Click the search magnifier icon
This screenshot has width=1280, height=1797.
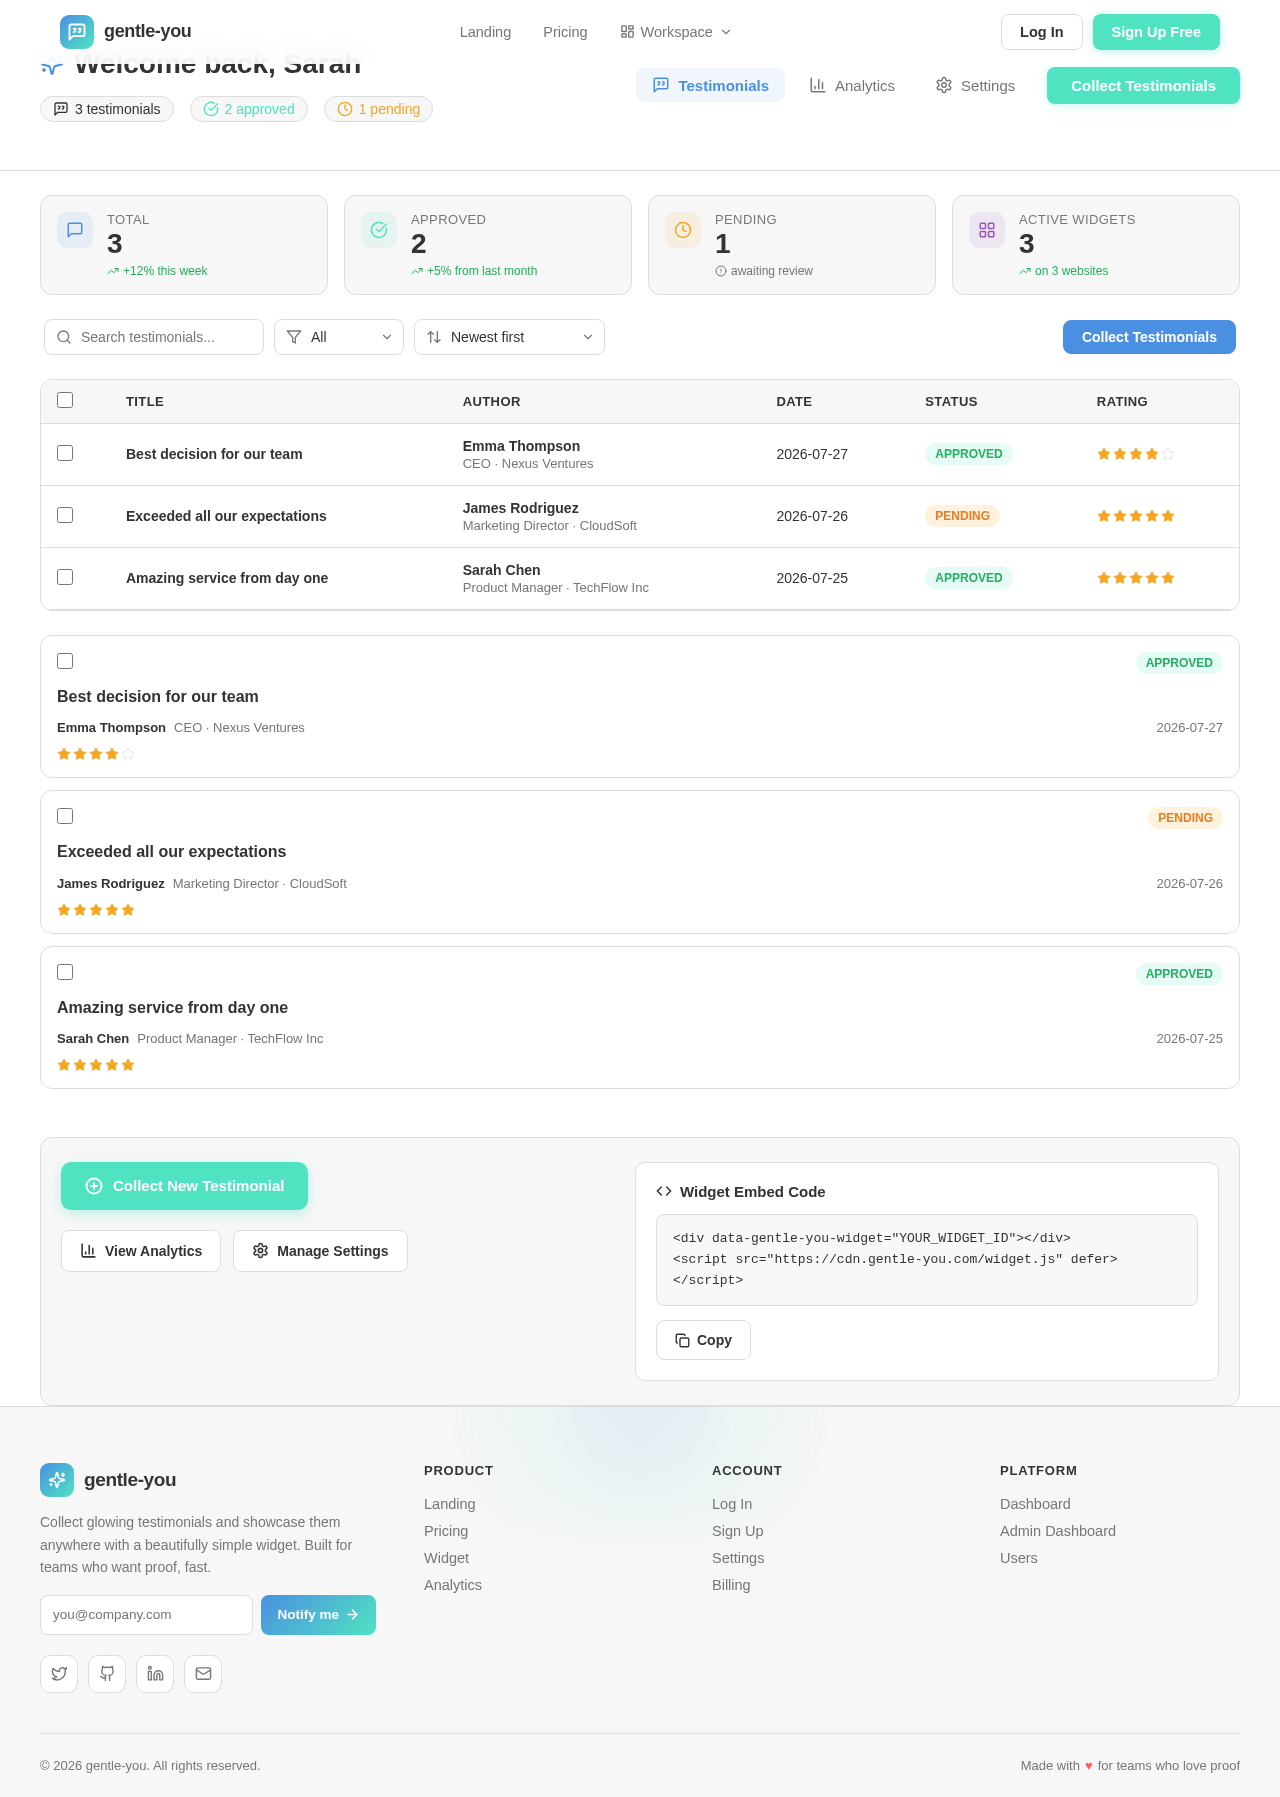[64, 337]
